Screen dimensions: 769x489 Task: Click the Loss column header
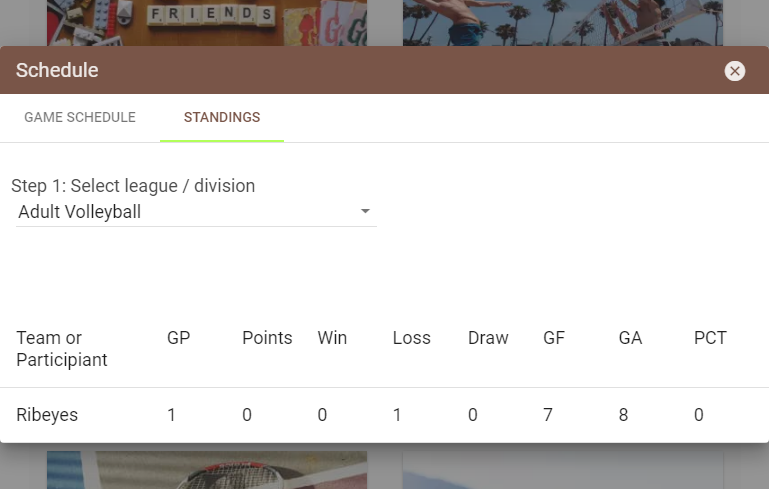pyautogui.click(x=412, y=338)
